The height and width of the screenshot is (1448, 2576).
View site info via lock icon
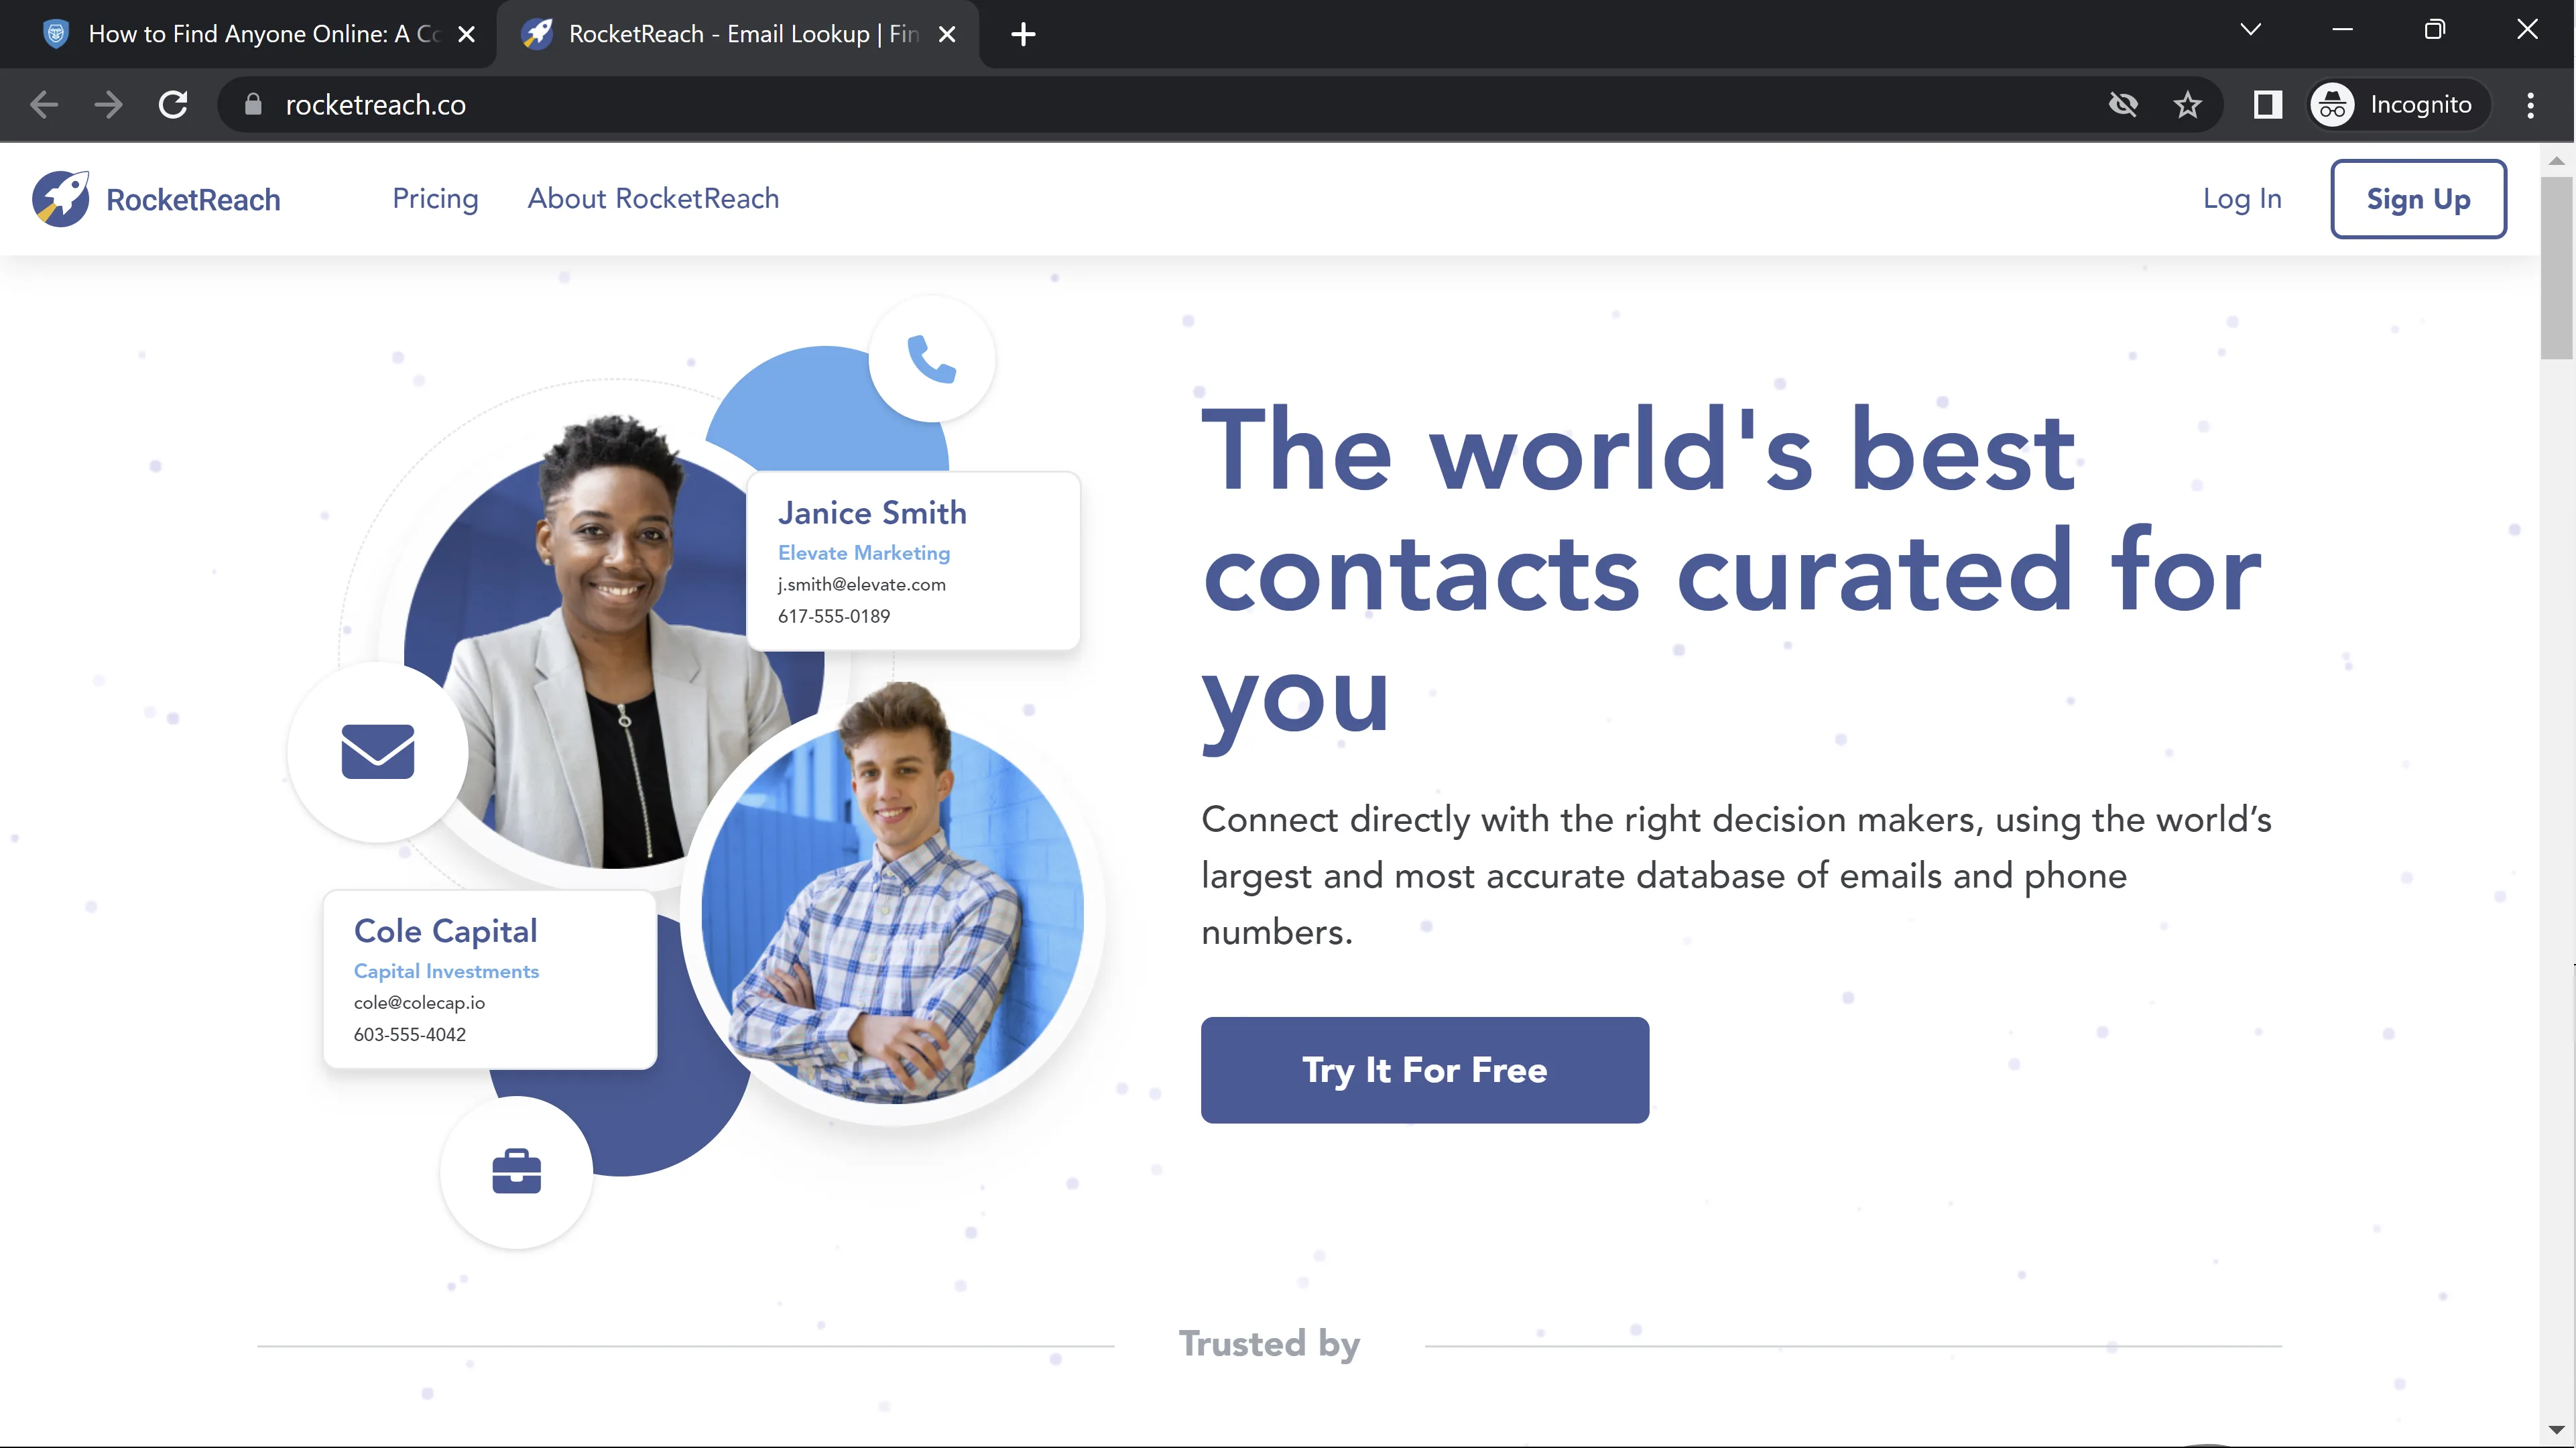click(253, 105)
